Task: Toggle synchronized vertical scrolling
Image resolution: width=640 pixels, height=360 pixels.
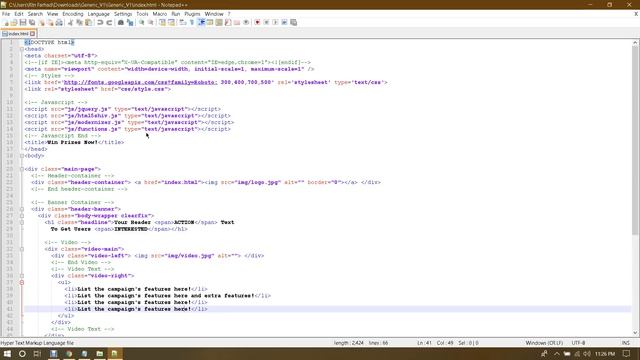Action: click(162, 22)
